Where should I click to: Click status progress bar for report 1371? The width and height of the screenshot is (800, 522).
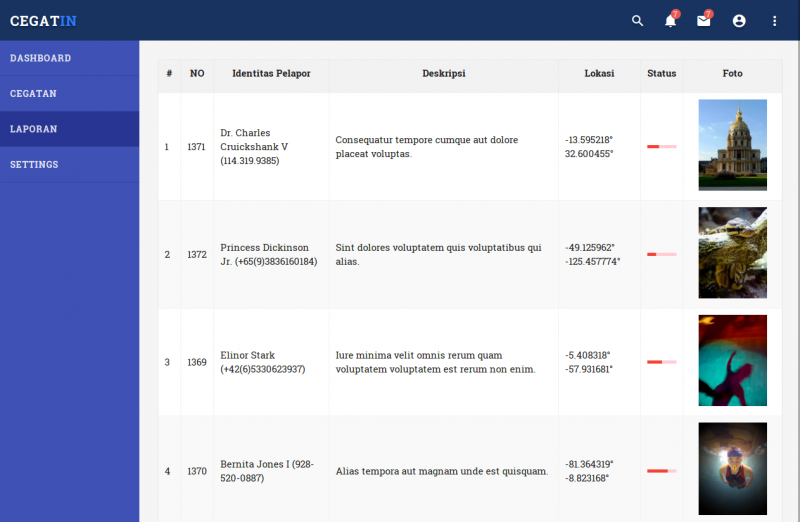pos(661,147)
